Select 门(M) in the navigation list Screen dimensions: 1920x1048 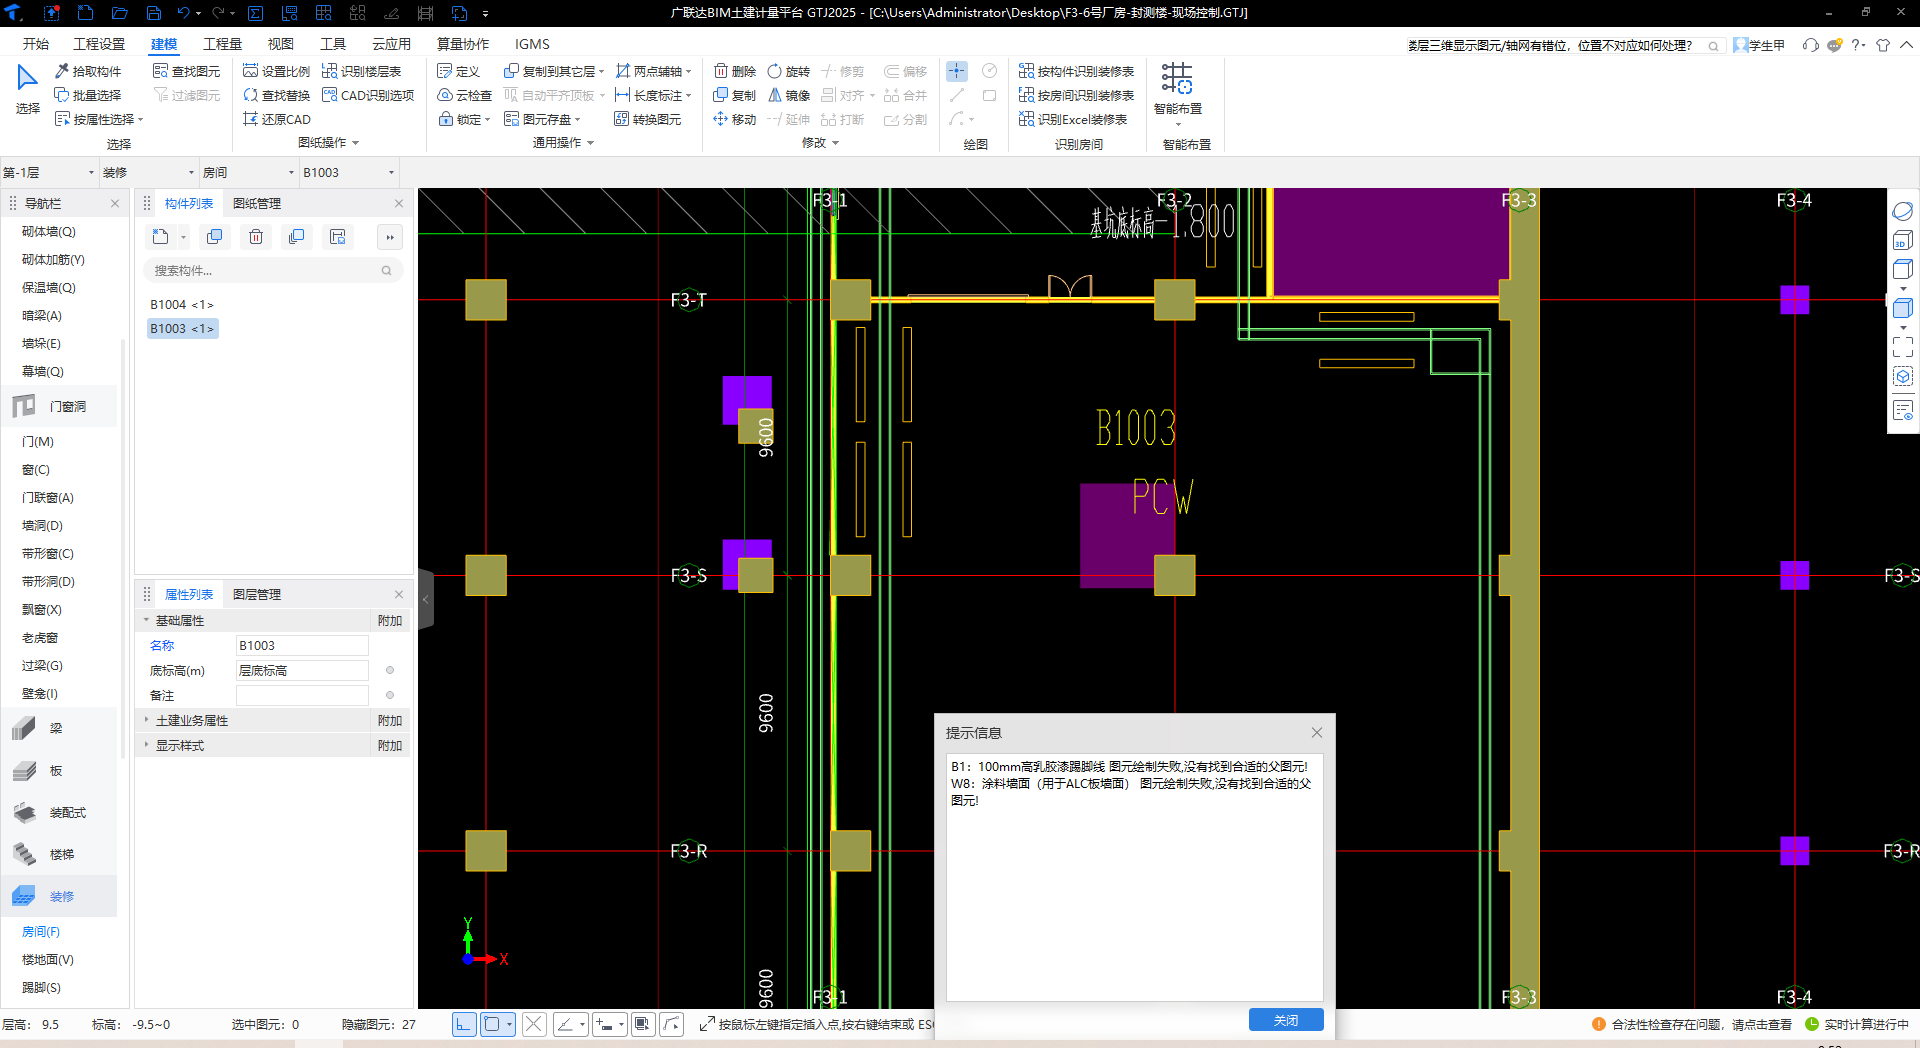38,441
